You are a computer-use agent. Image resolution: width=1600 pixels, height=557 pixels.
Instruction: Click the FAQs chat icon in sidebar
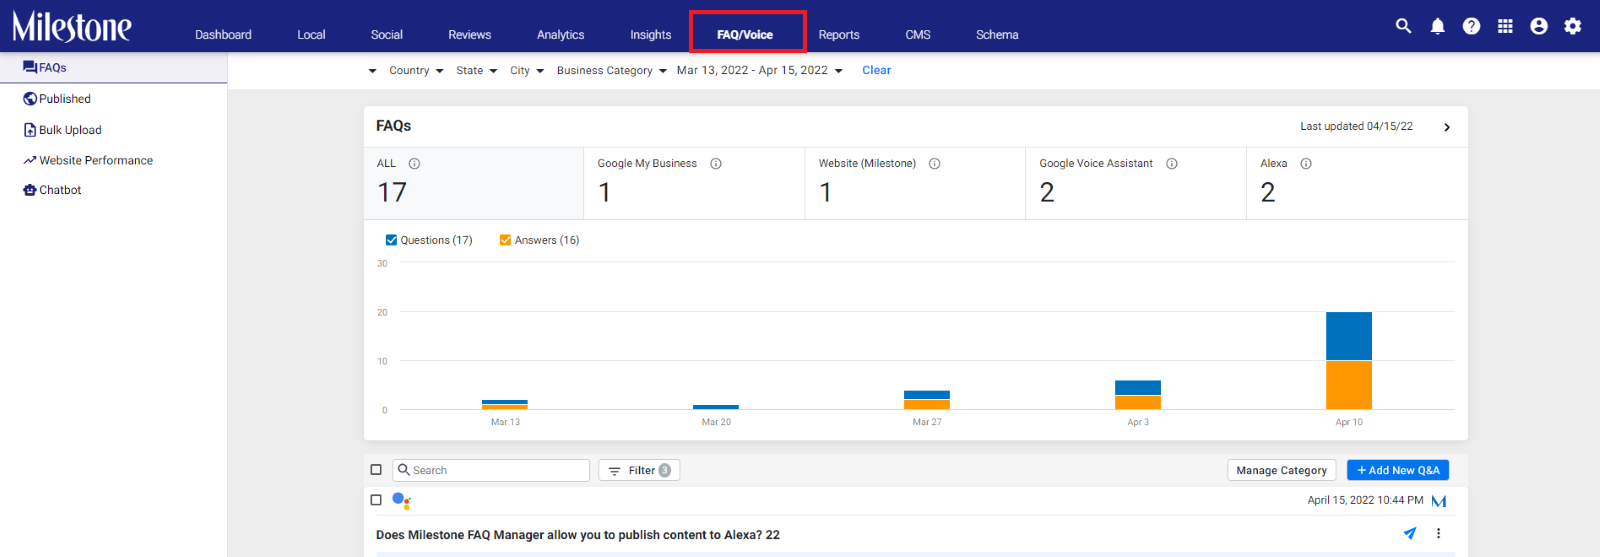[30, 68]
